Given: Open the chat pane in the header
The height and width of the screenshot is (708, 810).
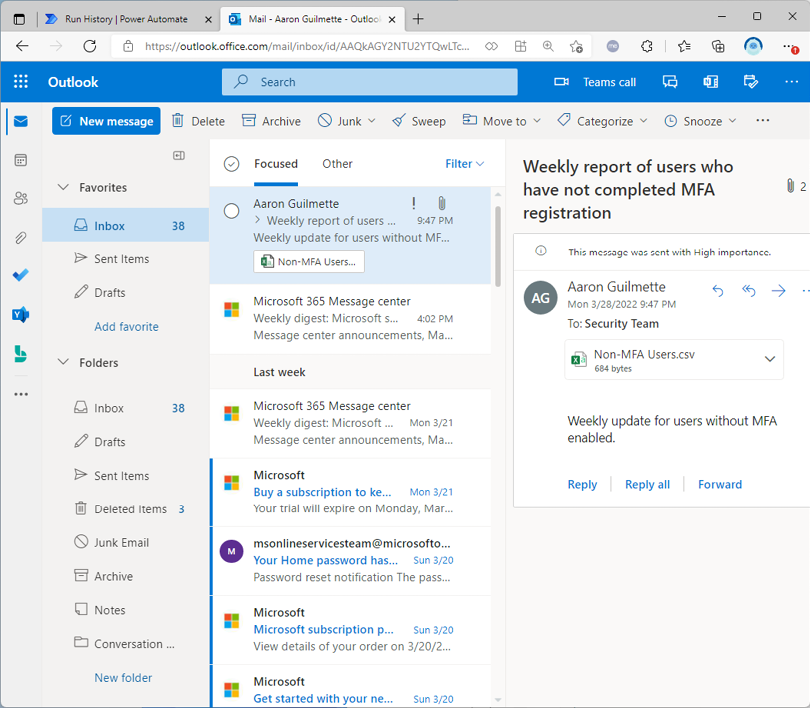Looking at the screenshot, I should [x=670, y=82].
